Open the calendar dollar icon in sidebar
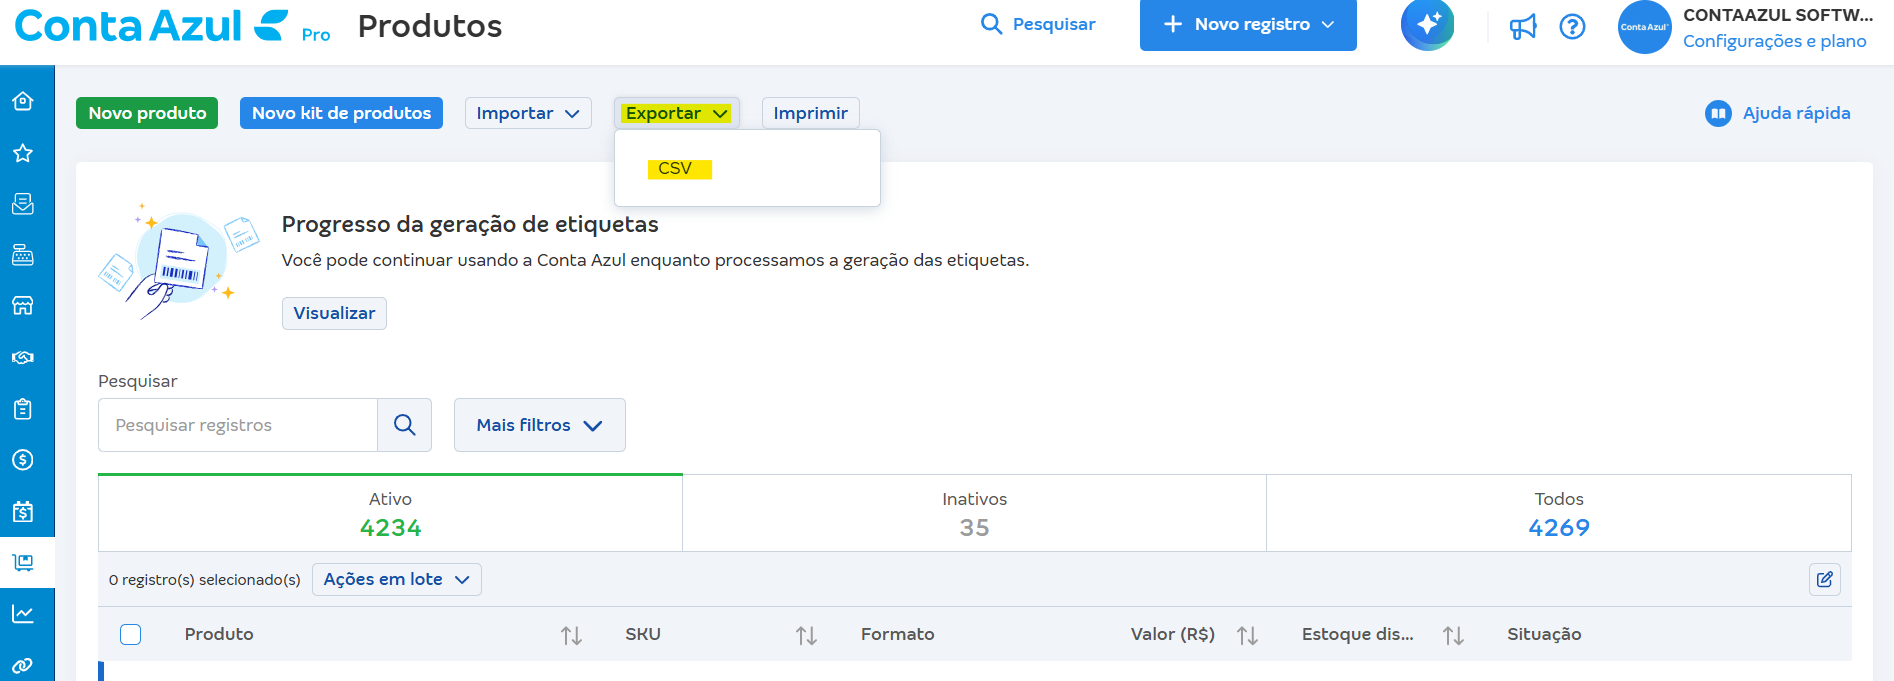 (23, 511)
